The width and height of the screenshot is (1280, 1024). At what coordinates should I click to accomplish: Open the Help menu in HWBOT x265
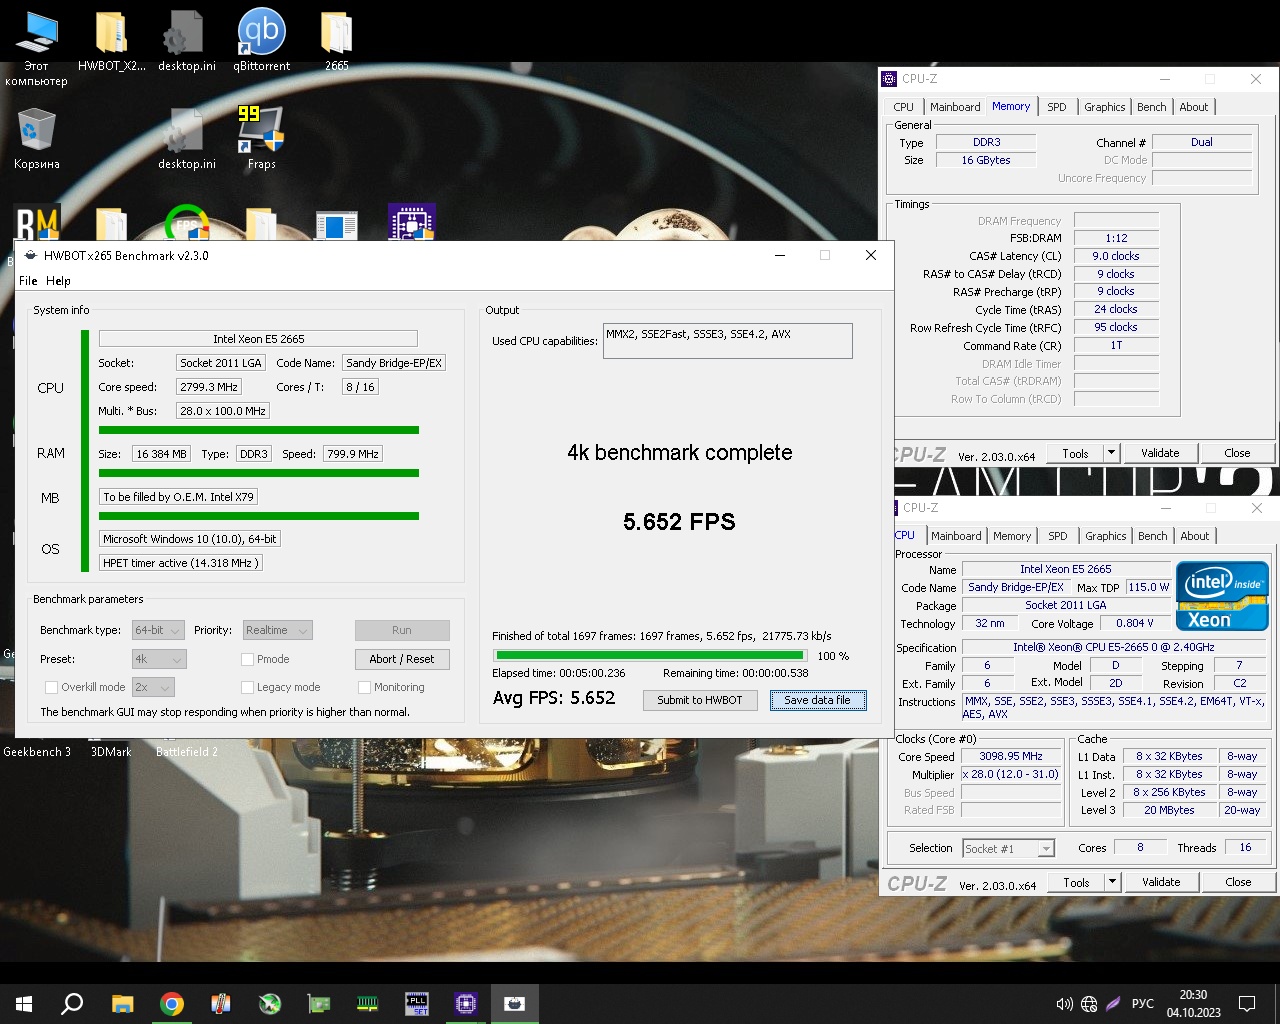coord(58,281)
